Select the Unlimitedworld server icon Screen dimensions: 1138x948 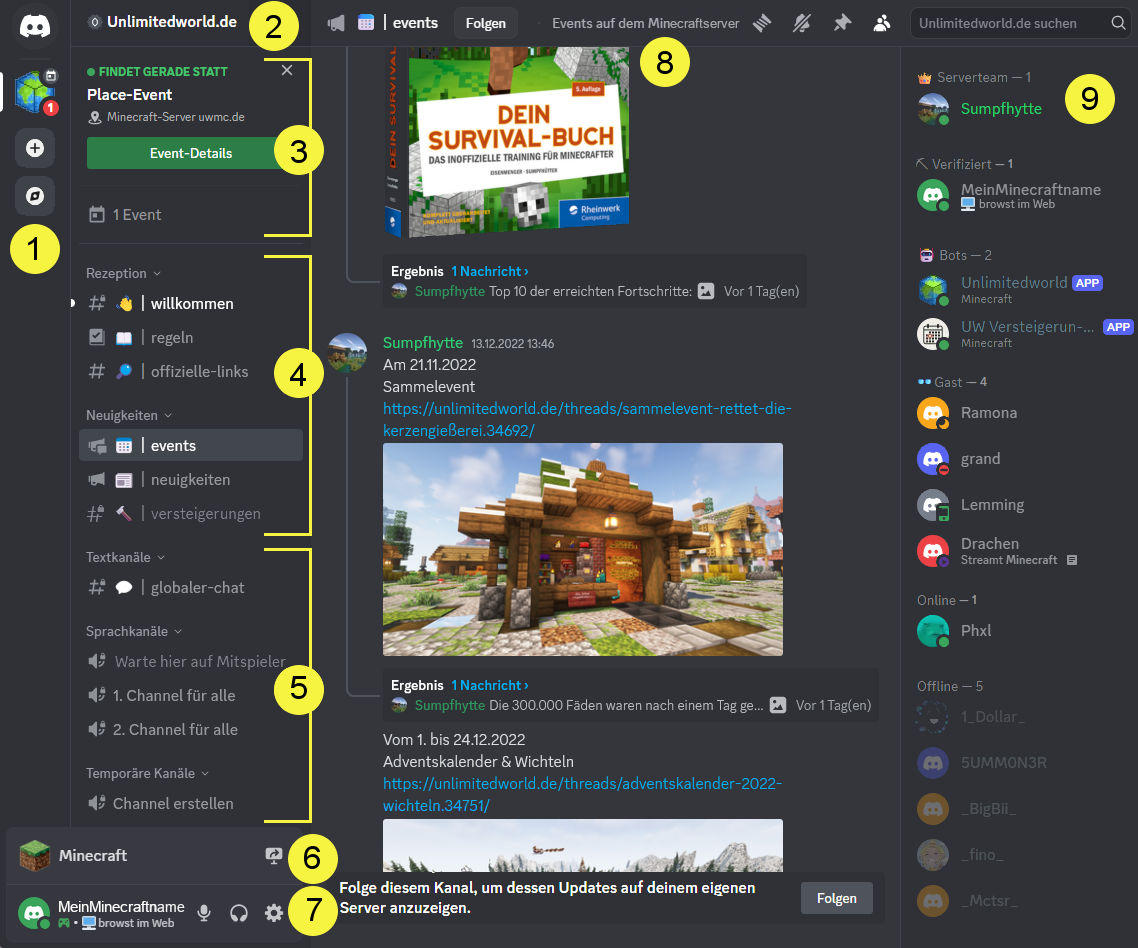35,92
